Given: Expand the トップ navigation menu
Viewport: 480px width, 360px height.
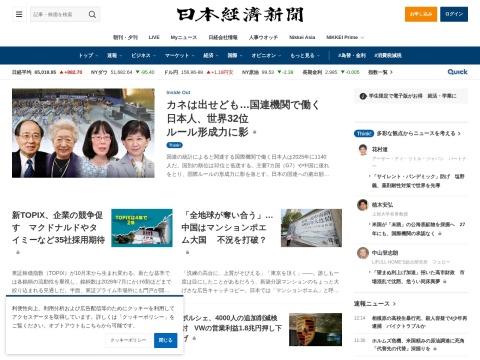Looking at the screenshot, I should [88, 55].
